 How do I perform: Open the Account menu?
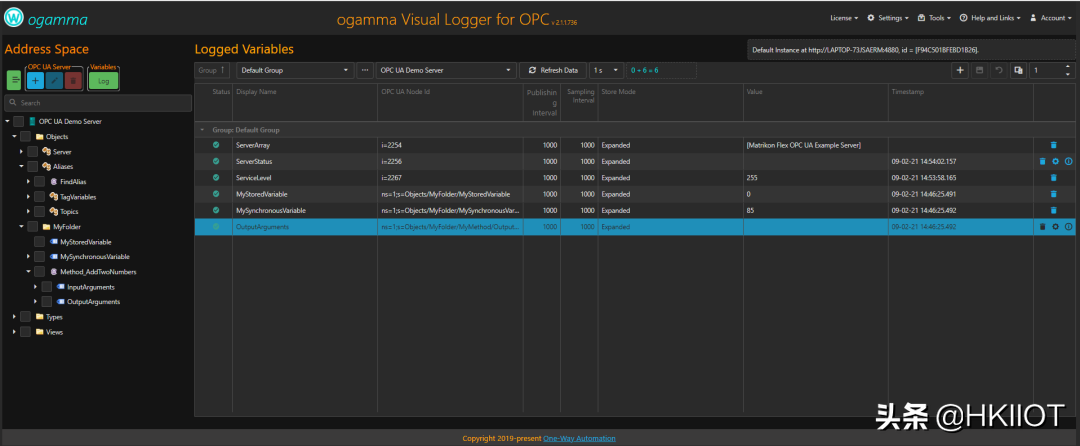click(1051, 19)
